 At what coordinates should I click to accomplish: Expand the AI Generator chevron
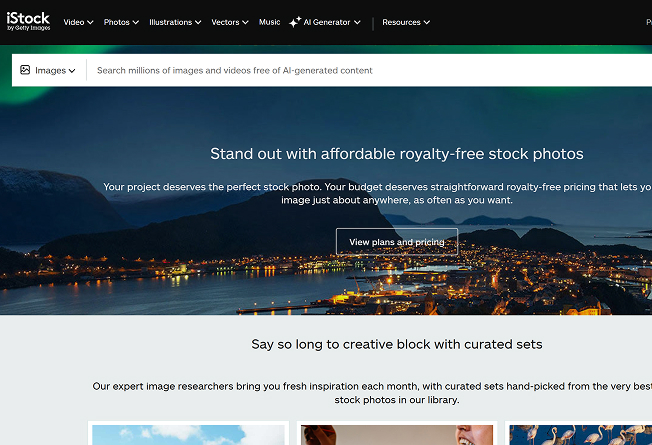tap(357, 22)
